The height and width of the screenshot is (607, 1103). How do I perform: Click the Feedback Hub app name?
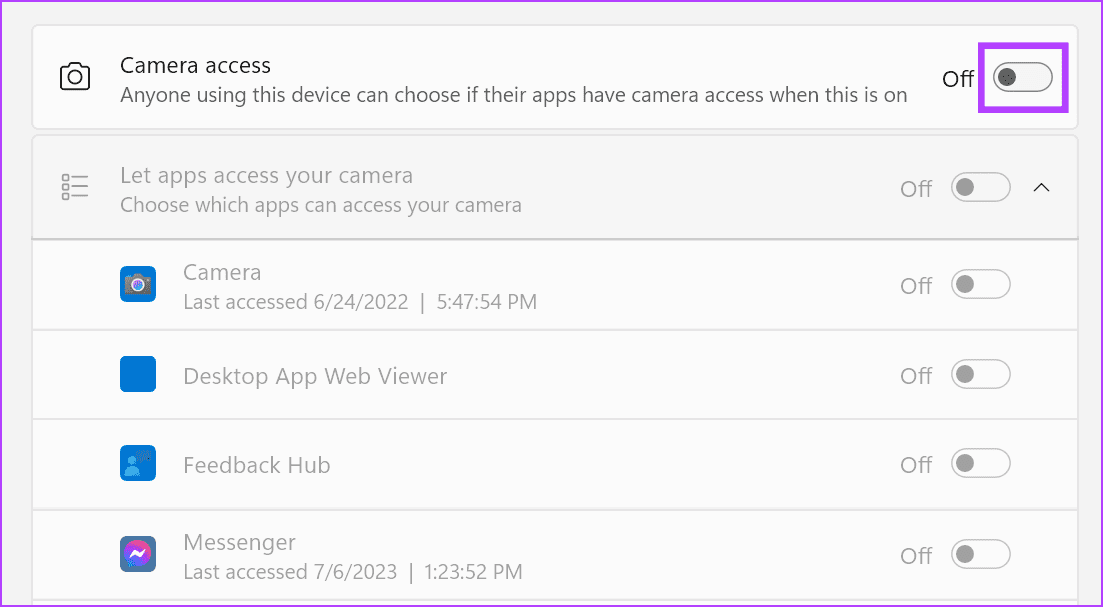(256, 465)
